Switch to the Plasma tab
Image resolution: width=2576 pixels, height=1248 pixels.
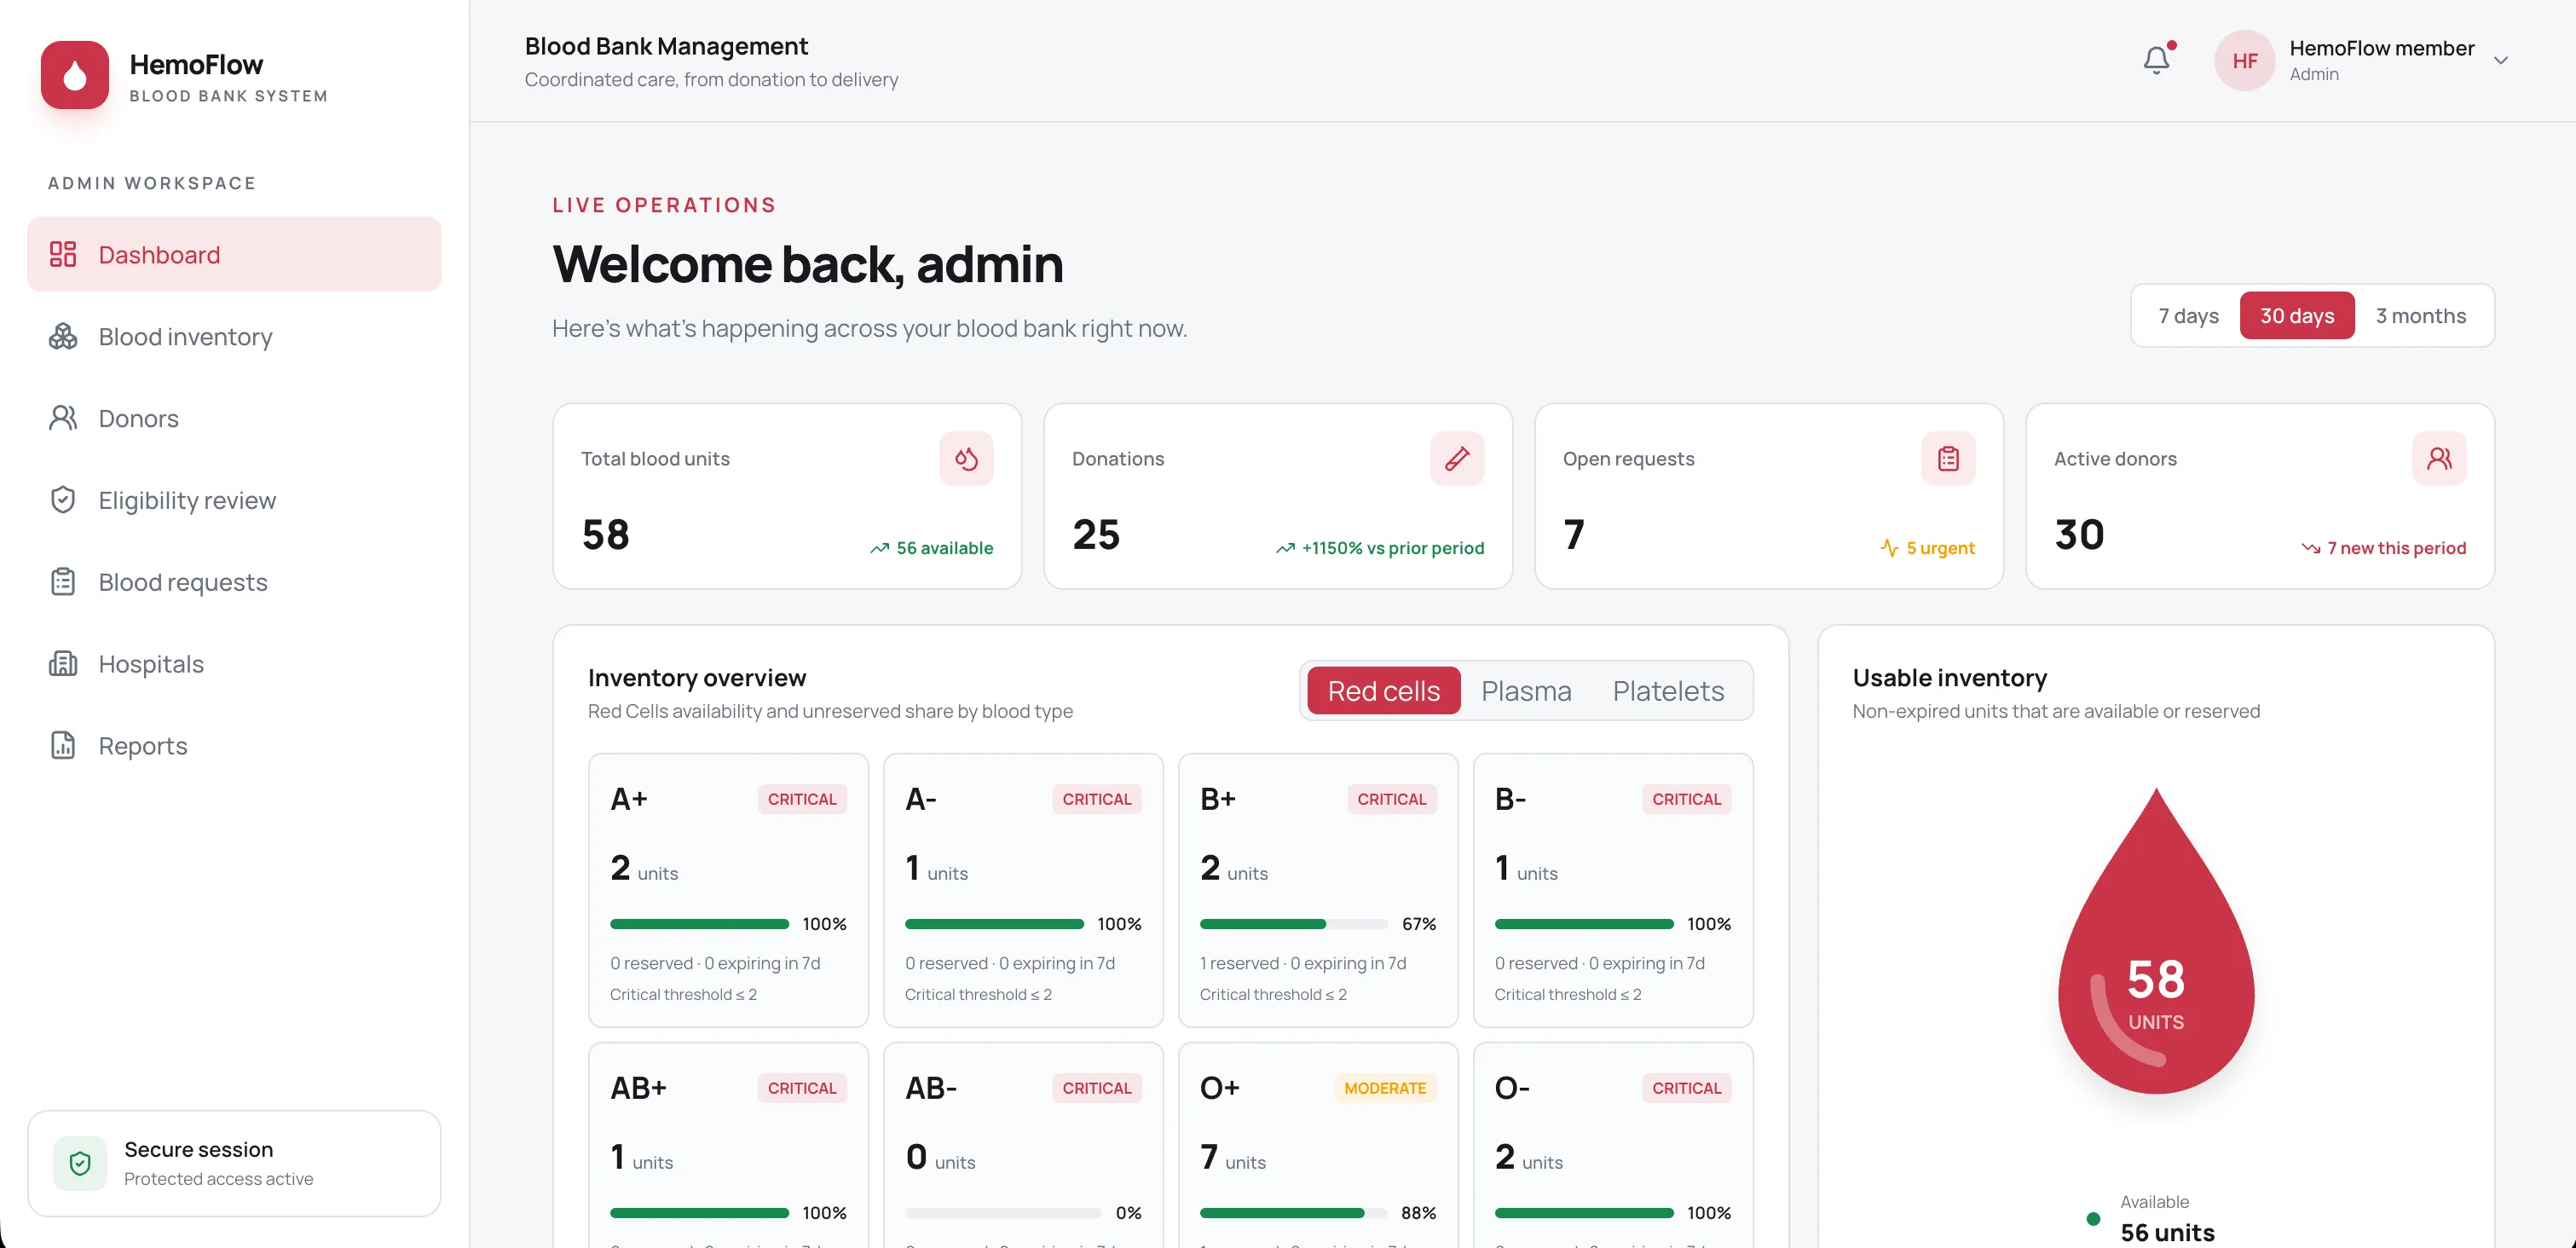coord(1526,691)
